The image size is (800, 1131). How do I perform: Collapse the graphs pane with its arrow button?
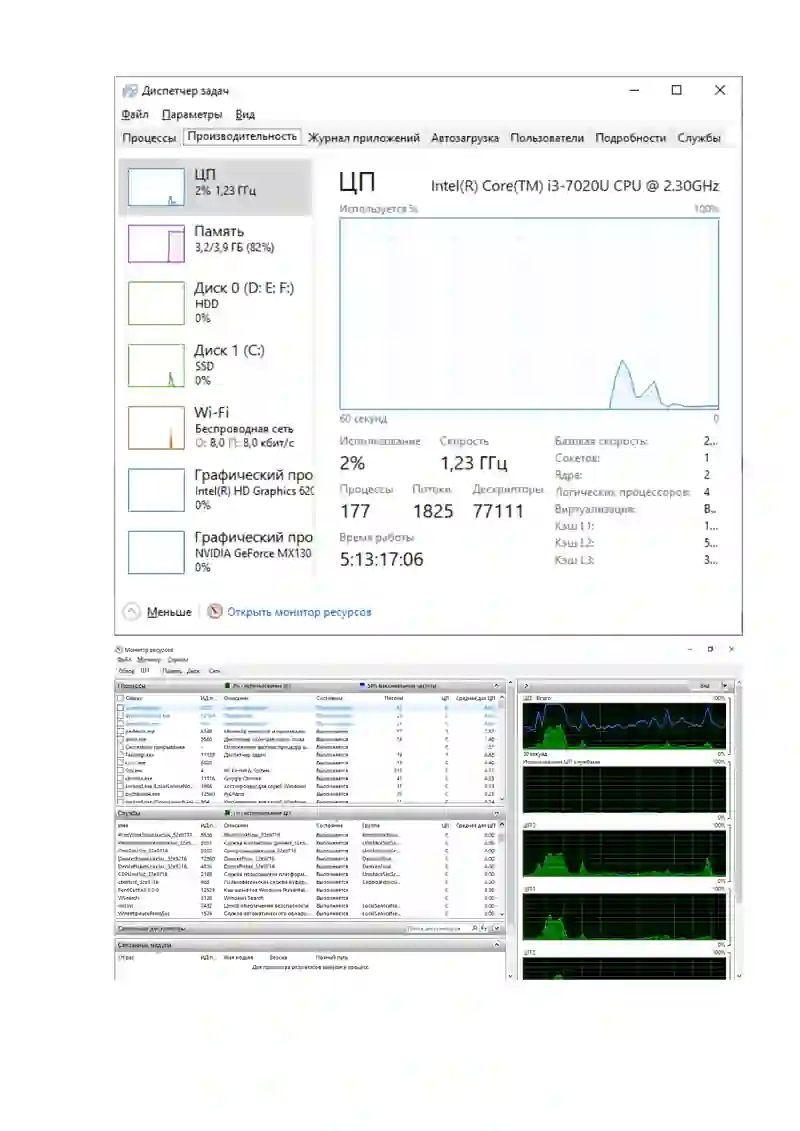tap(526, 685)
